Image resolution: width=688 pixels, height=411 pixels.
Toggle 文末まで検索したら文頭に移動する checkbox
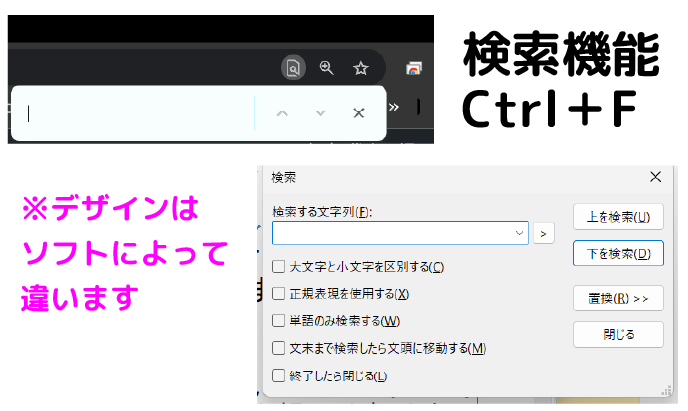pyautogui.click(x=279, y=348)
